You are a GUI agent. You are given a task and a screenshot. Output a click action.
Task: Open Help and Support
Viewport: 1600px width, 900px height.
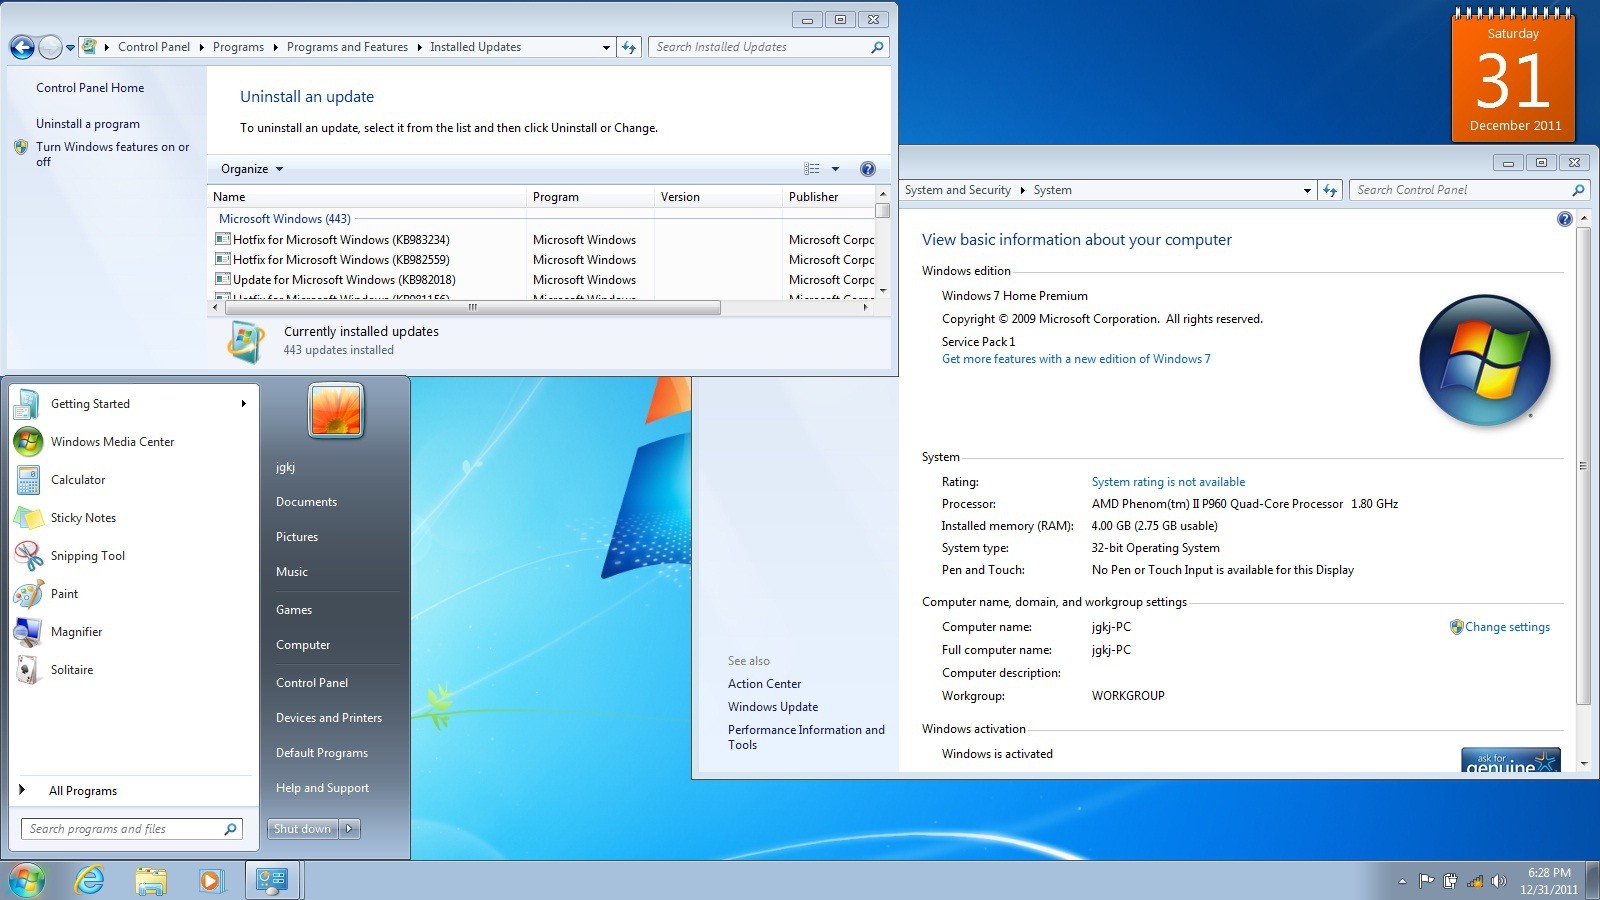(x=322, y=788)
